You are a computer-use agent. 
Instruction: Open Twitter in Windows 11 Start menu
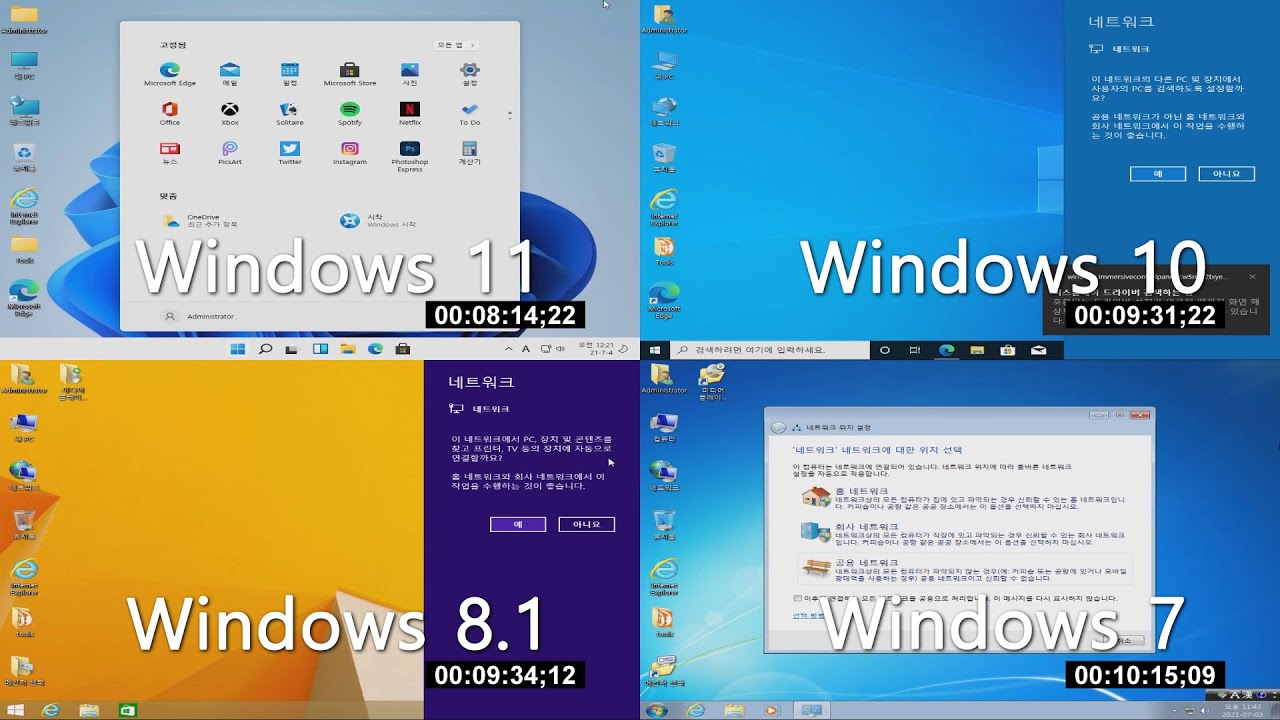point(290,153)
